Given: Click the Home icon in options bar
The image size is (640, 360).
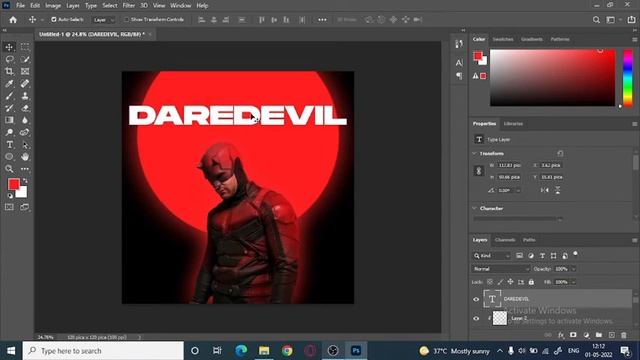Looking at the screenshot, I should coord(13,20).
